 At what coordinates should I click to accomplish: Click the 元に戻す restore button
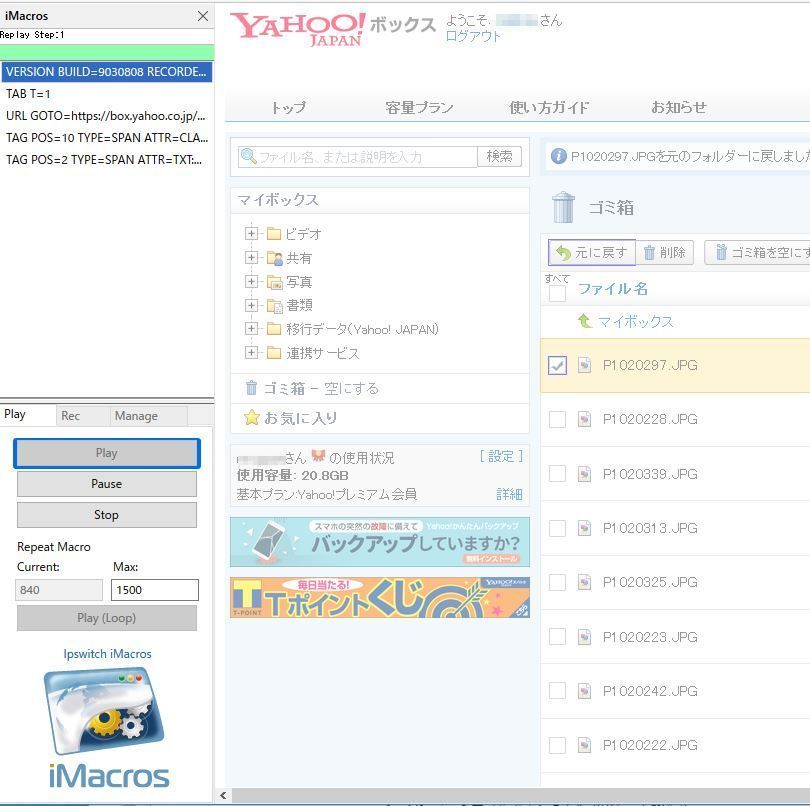pos(591,253)
